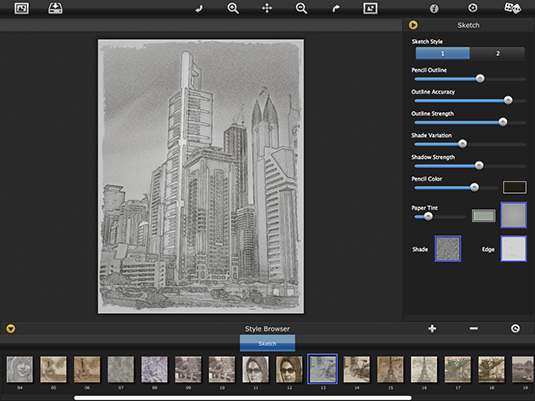Screen dimensions: 535x401
Task: Reset the style with circular arrow icon
Action: tap(515, 329)
